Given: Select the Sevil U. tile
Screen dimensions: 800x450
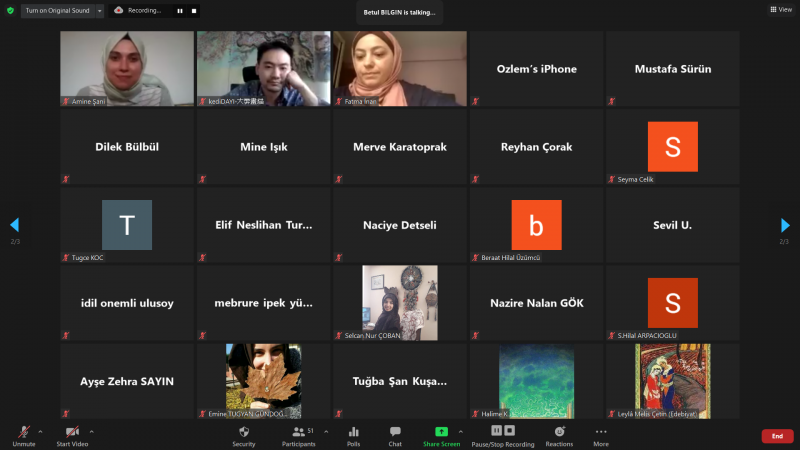Looking at the screenshot, I should pyautogui.click(x=672, y=225).
